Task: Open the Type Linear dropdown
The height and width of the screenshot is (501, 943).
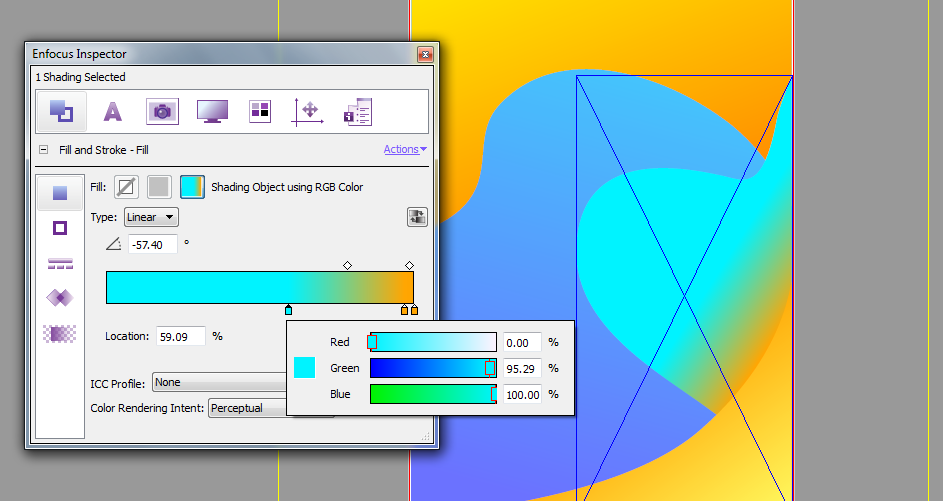Action: [x=151, y=217]
